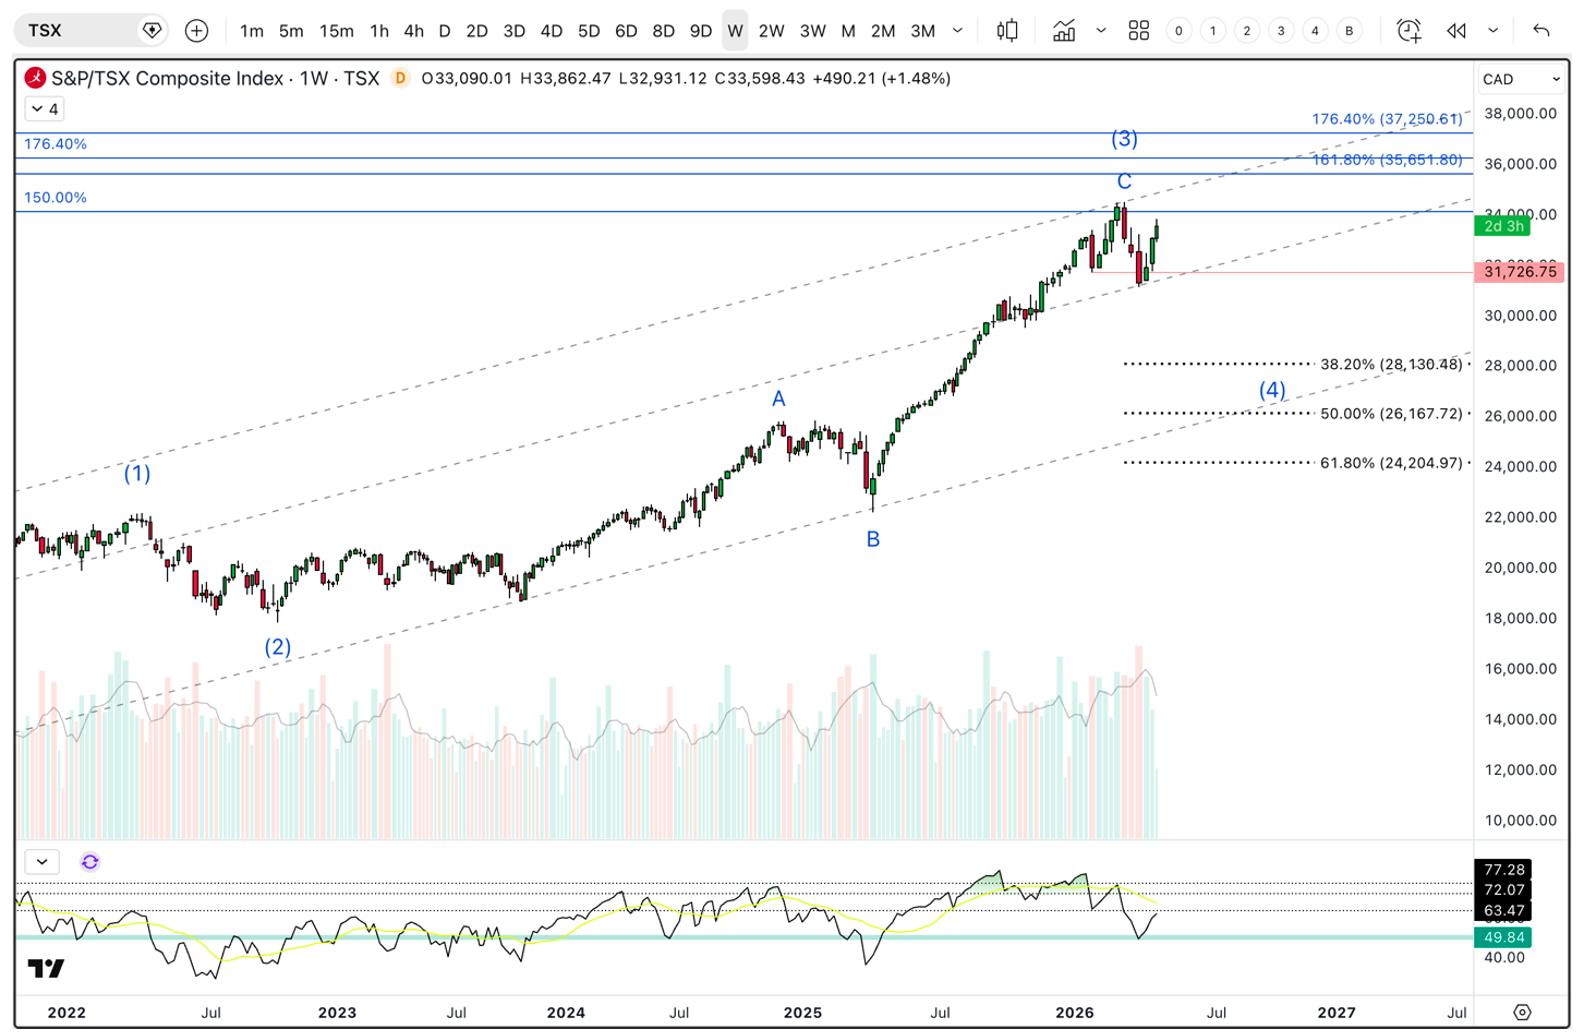Expand the indicators favorites dropdown arrow
This screenshot has height=1036, width=1582.
[x=1101, y=30]
